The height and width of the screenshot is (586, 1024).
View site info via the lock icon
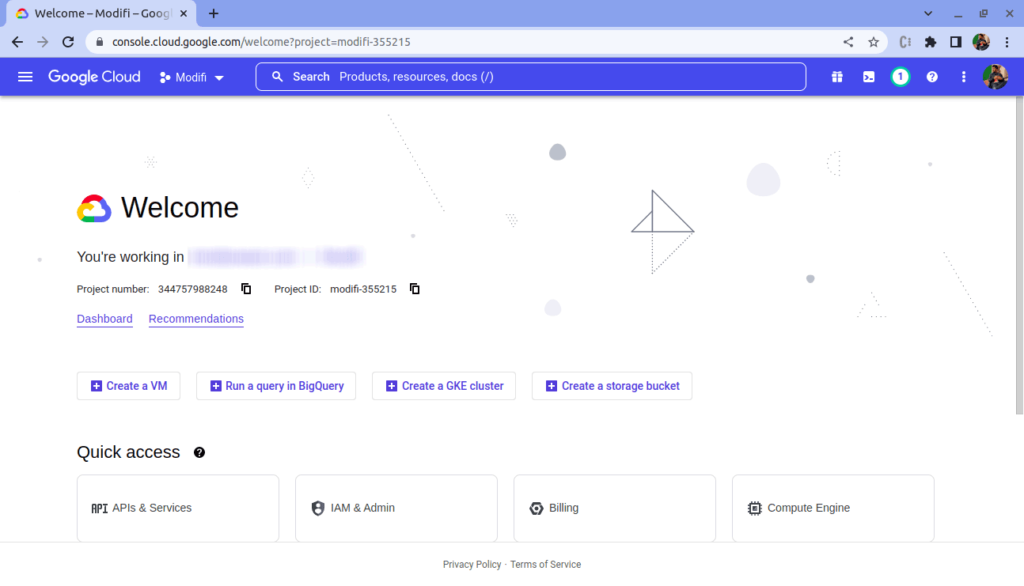pos(99,42)
